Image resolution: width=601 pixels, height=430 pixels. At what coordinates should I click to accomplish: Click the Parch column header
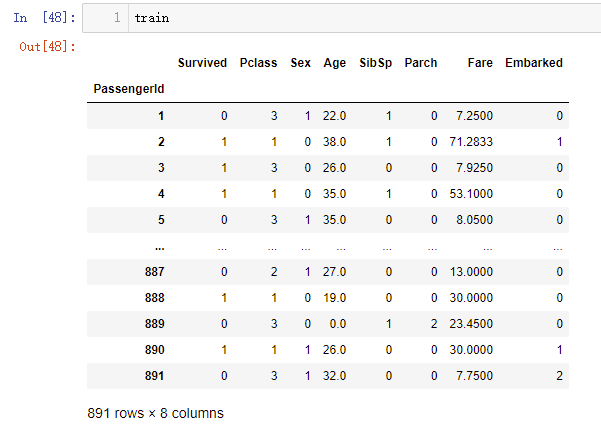421,63
